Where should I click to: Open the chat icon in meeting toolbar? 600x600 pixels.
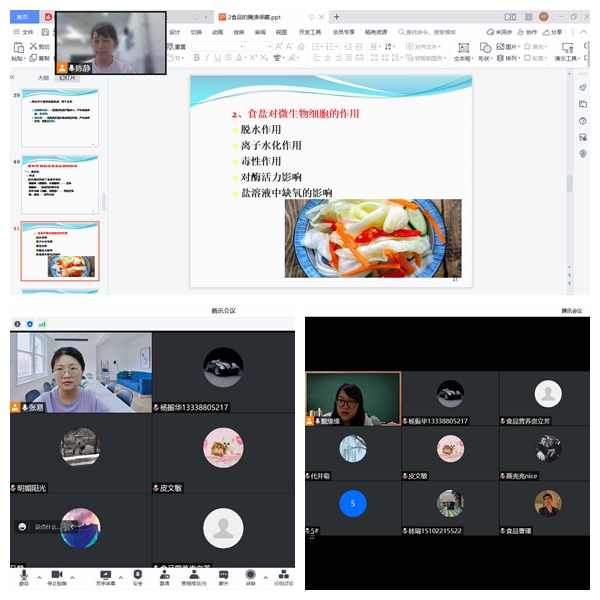pos(223,575)
